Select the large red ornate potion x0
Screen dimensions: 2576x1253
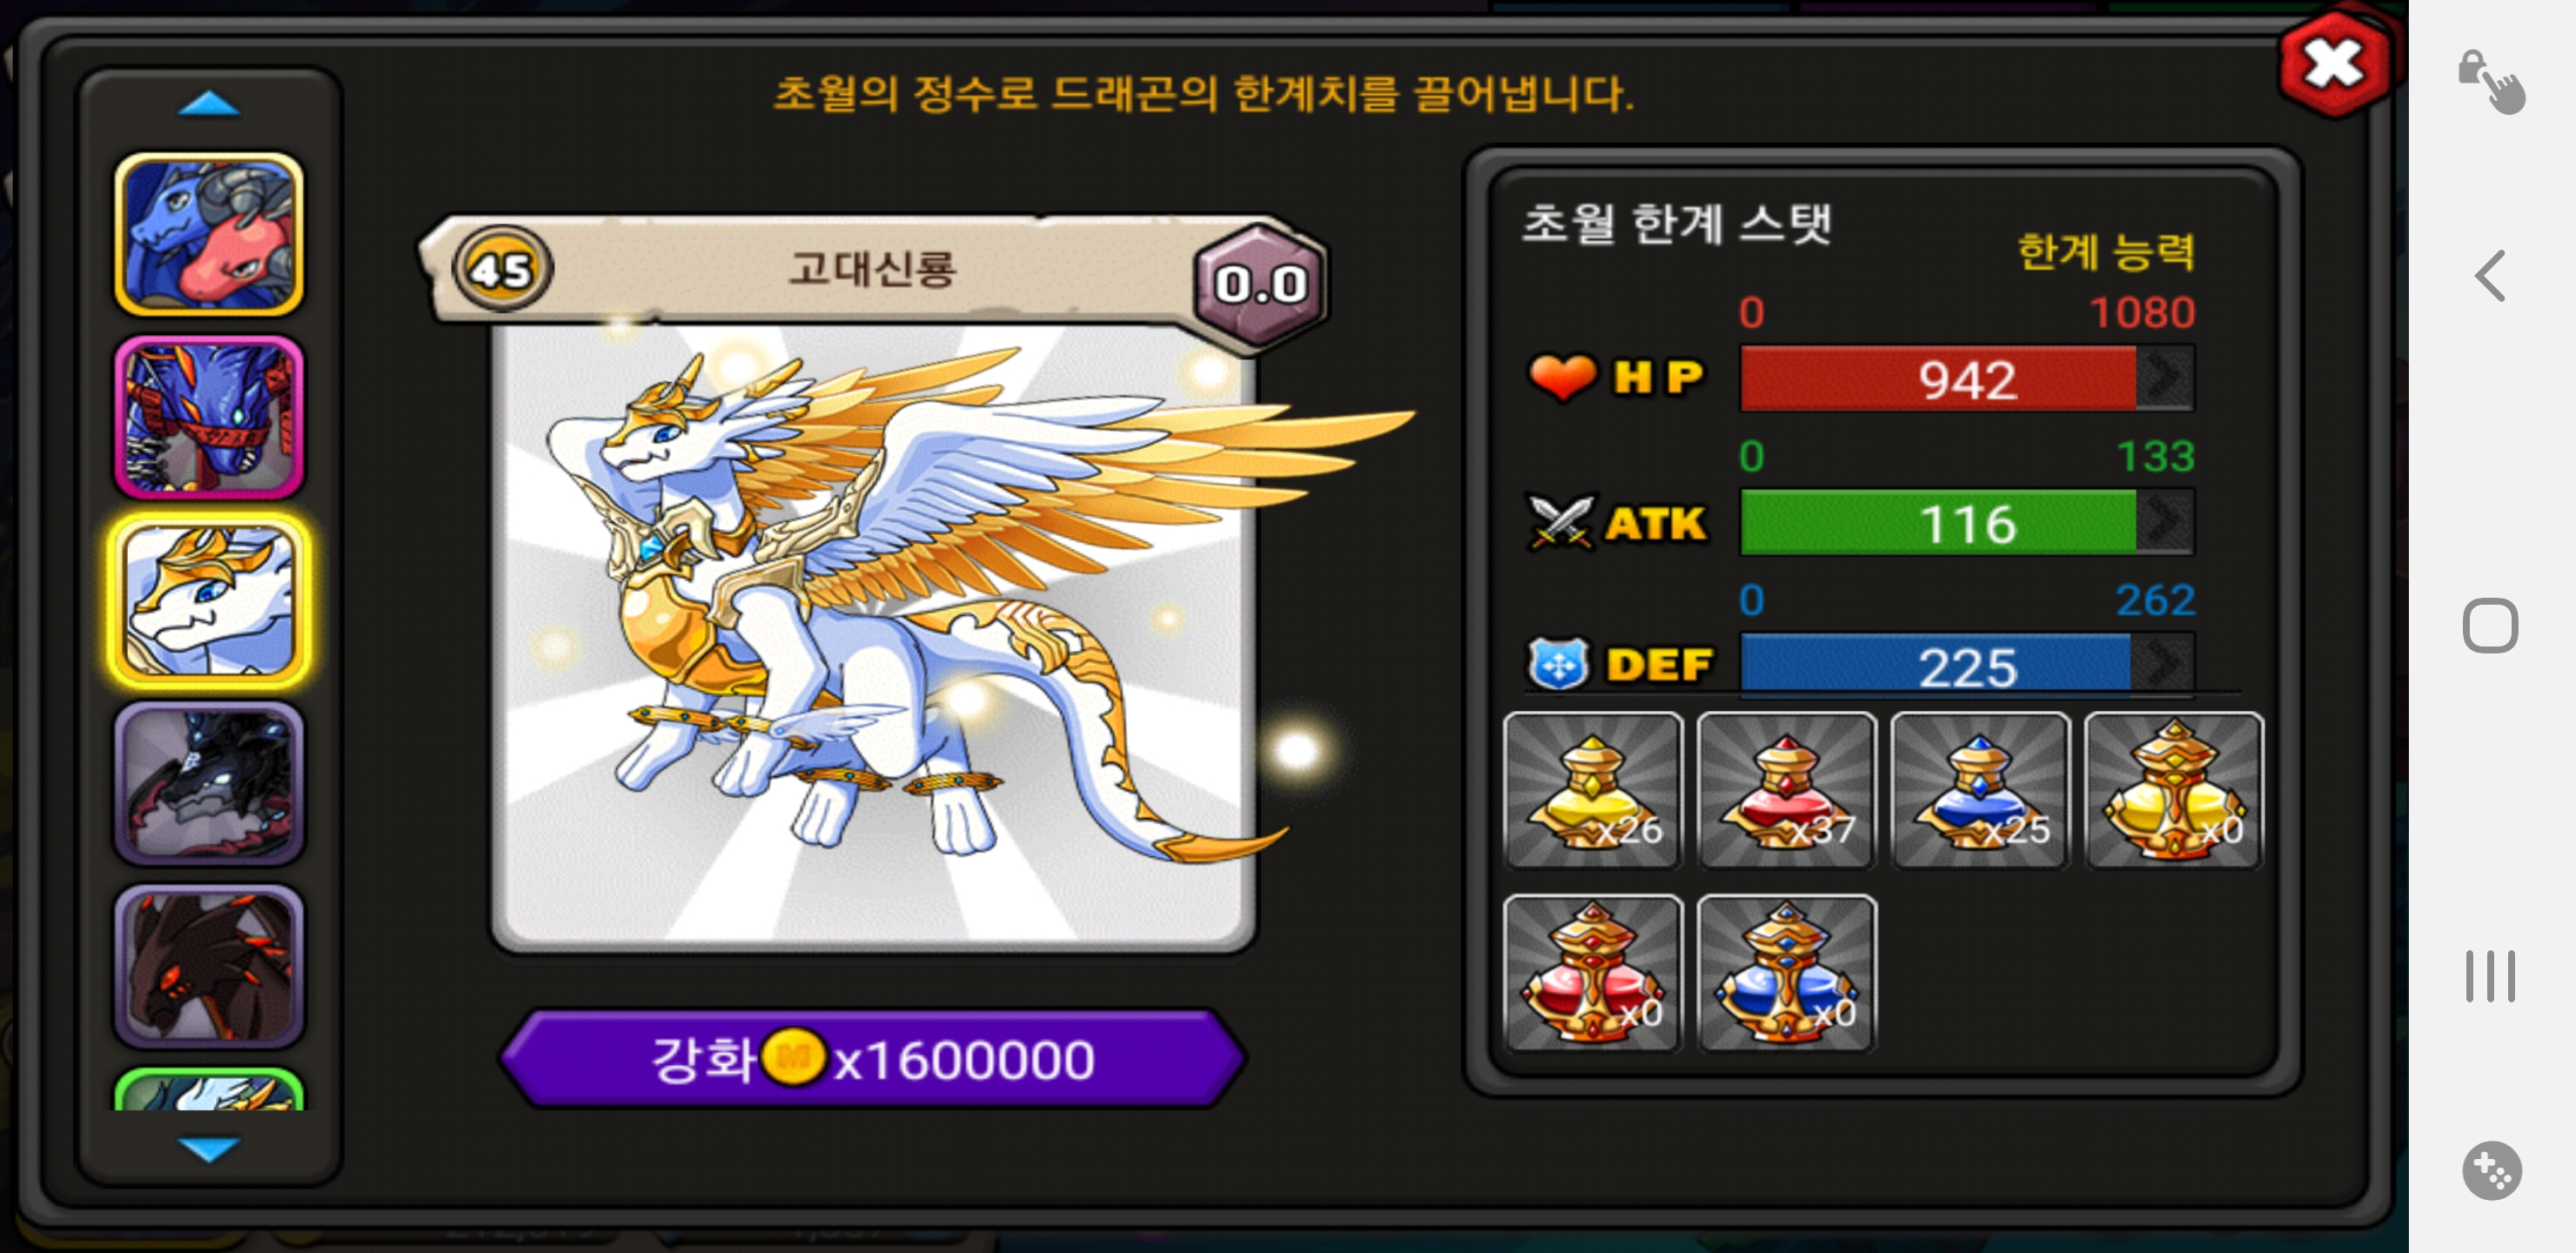coord(1592,973)
